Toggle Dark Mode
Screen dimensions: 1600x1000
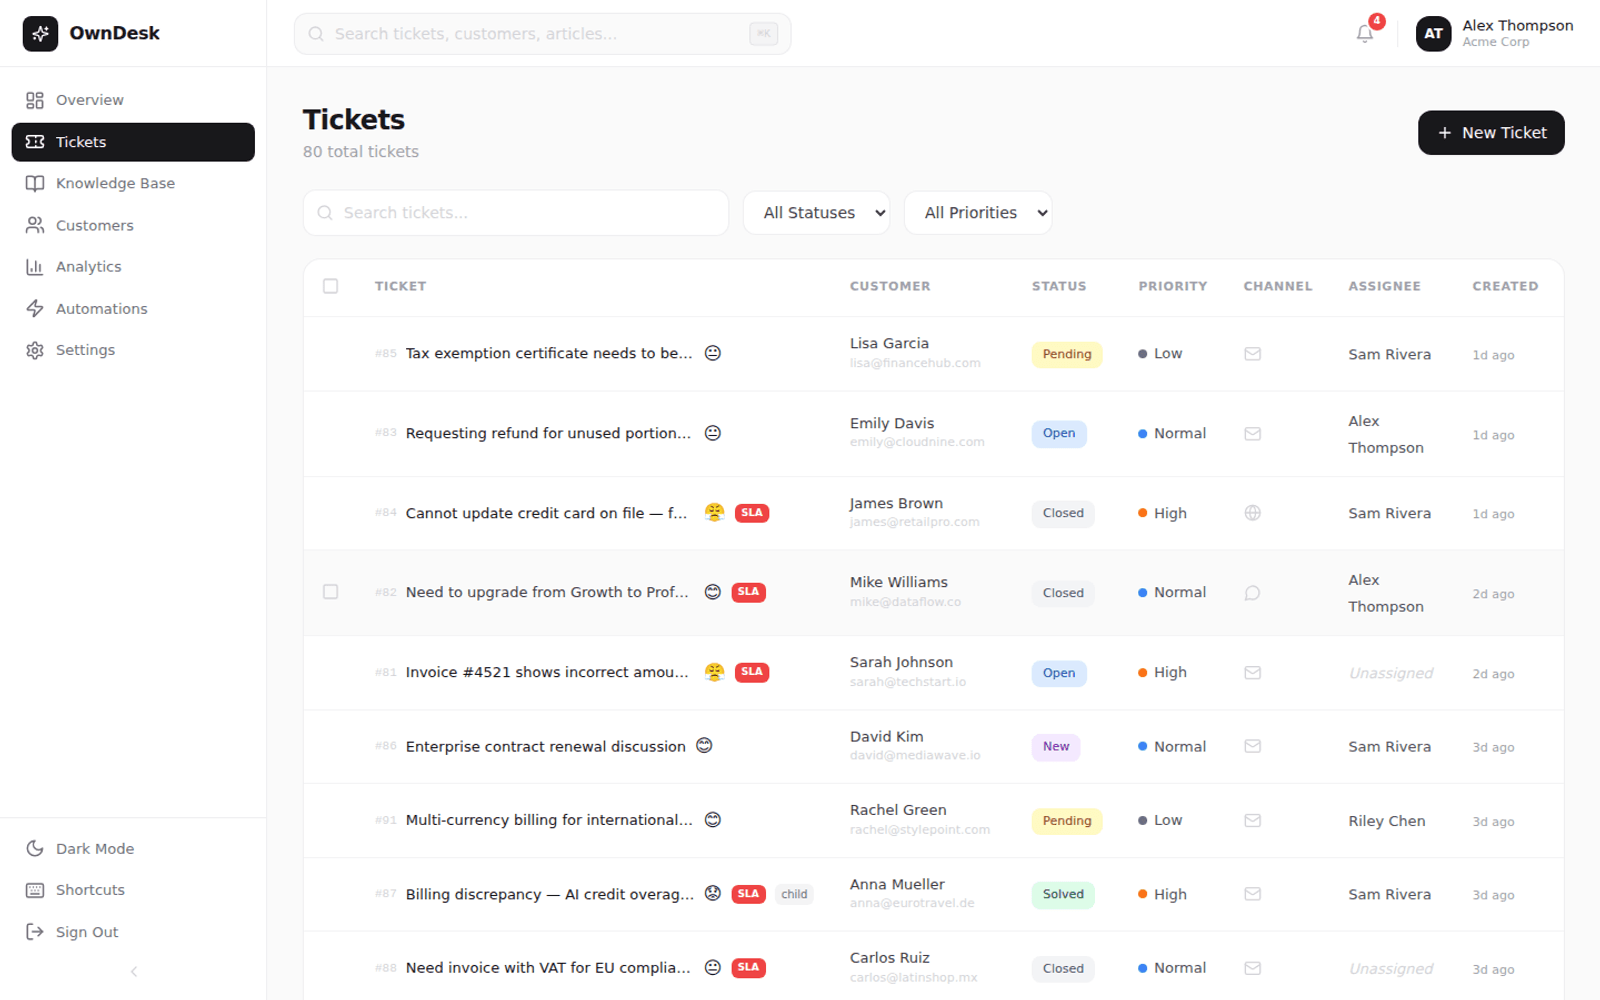tap(133, 848)
